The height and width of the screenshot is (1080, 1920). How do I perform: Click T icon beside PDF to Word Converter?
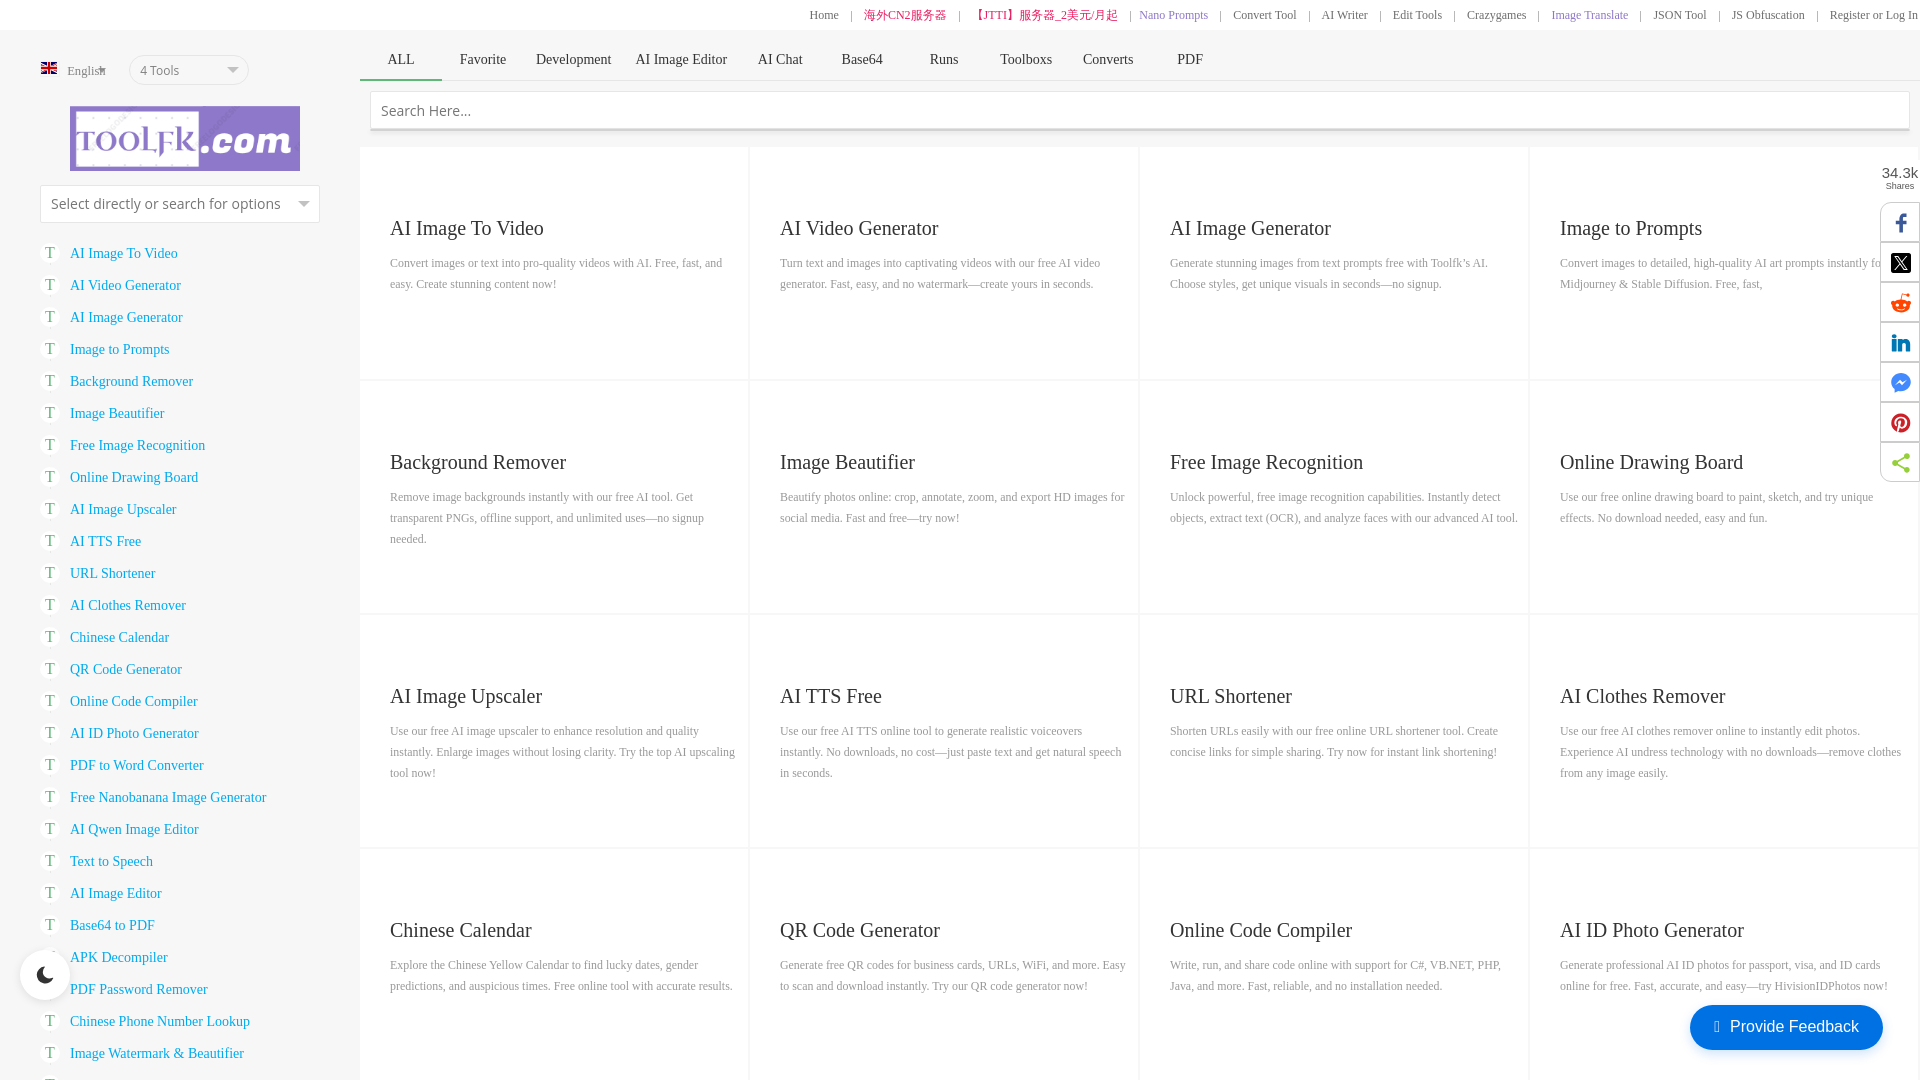(50, 765)
